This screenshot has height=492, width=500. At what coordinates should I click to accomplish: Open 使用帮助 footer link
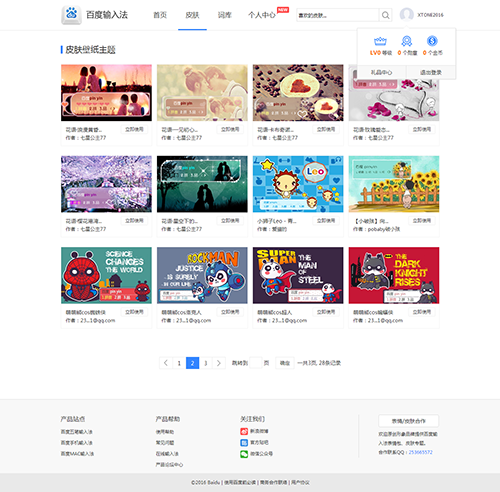pyautogui.click(x=165, y=432)
